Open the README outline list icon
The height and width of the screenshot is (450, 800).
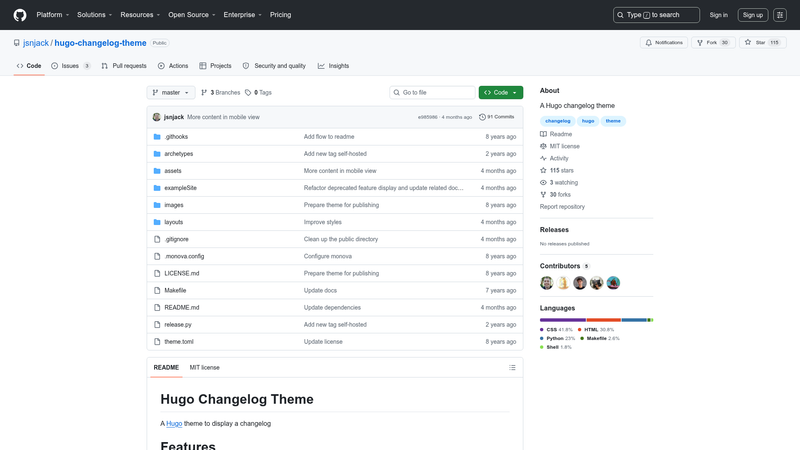(x=512, y=367)
